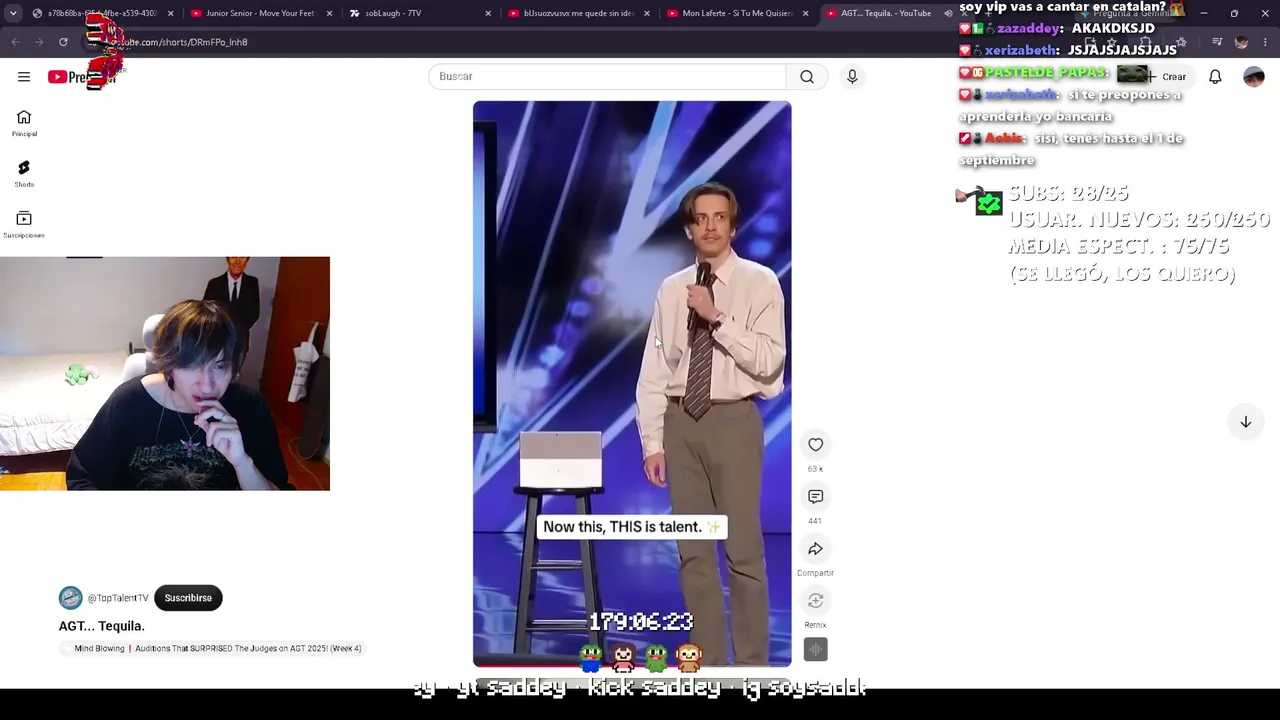Open the notifications bell

click(x=1215, y=77)
